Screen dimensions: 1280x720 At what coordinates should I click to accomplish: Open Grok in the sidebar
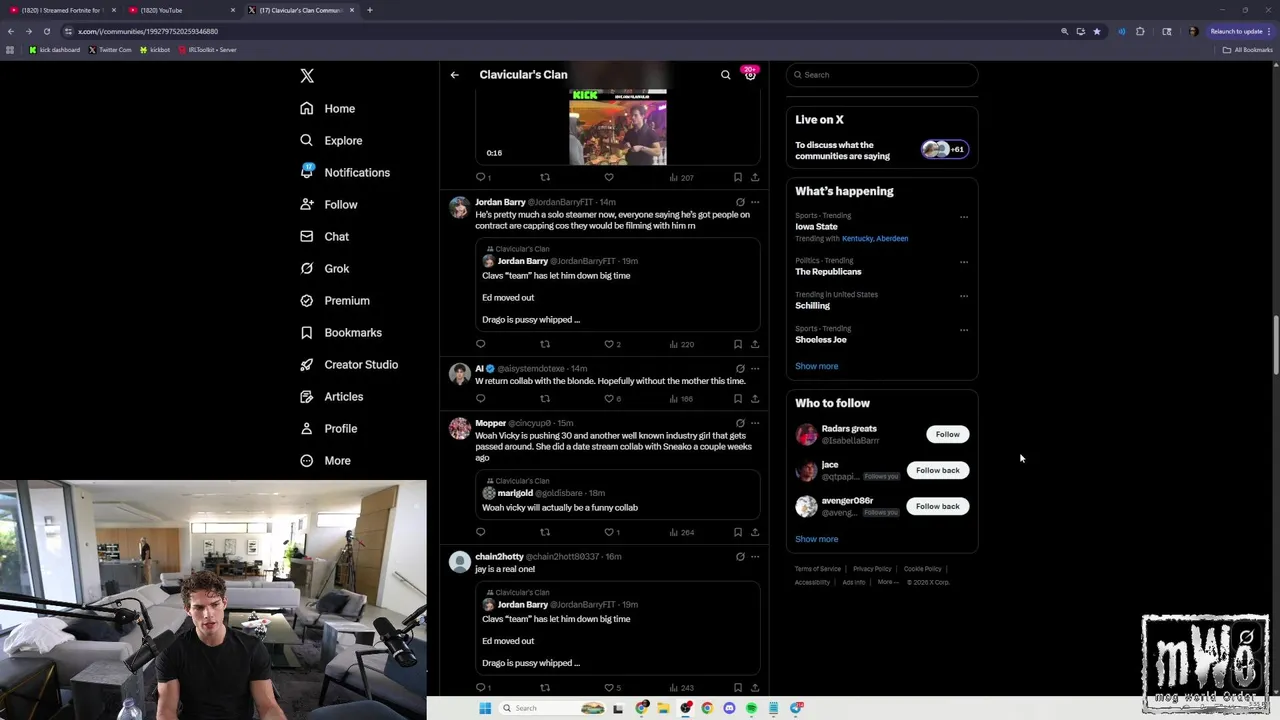pyautogui.click(x=324, y=268)
